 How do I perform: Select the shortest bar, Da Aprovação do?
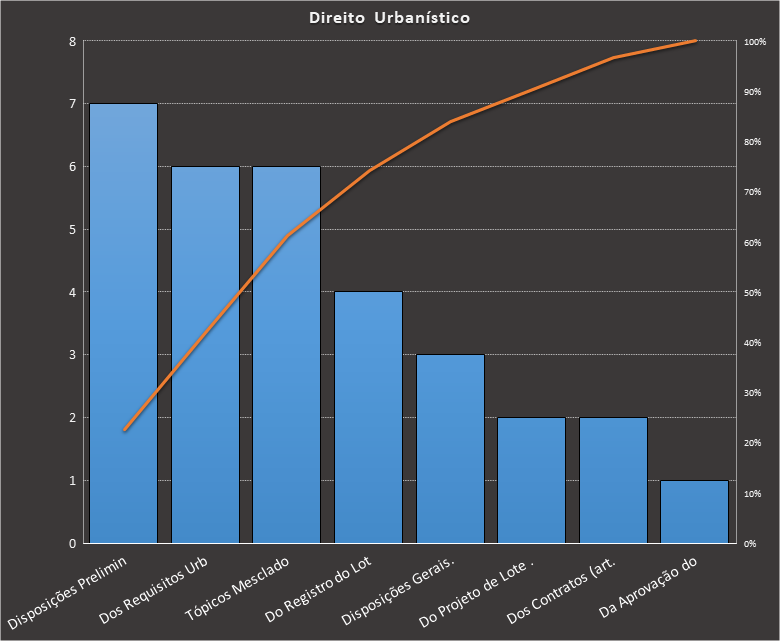click(x=694, y=512)
